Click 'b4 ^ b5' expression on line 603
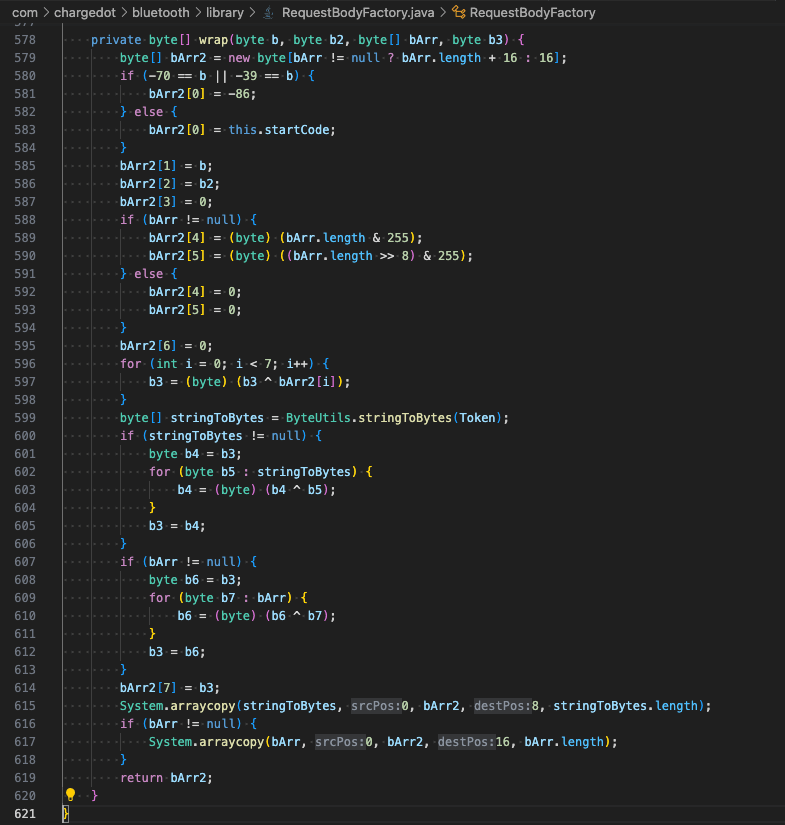This screenshot has height=825, width=785. click(296, 490)
